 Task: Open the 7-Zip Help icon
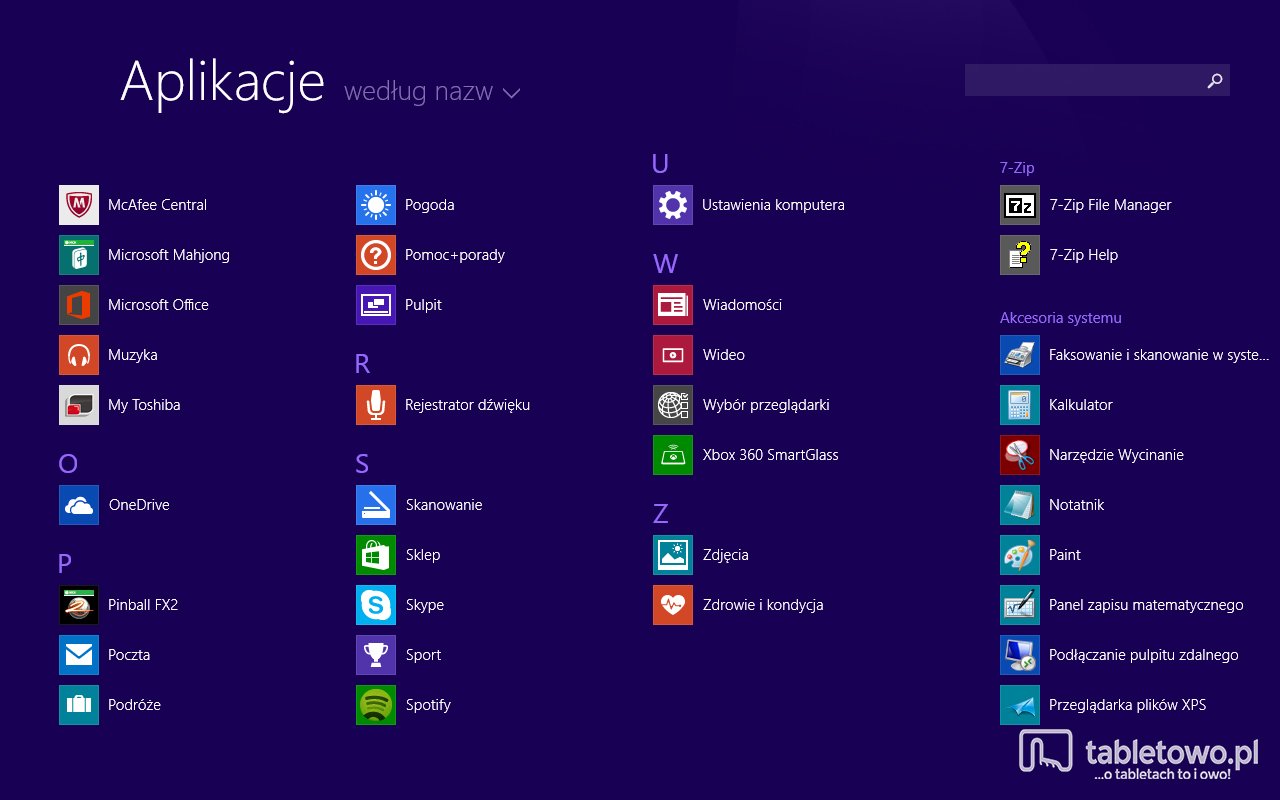1020,255
